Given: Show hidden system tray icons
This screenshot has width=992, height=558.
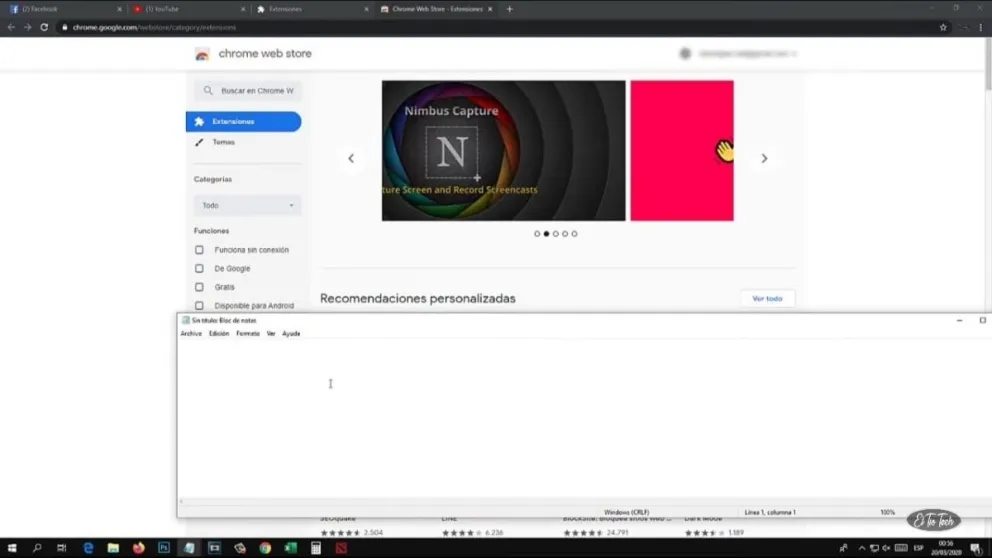Looking at the screenshot, I should (x=862, y=548).
